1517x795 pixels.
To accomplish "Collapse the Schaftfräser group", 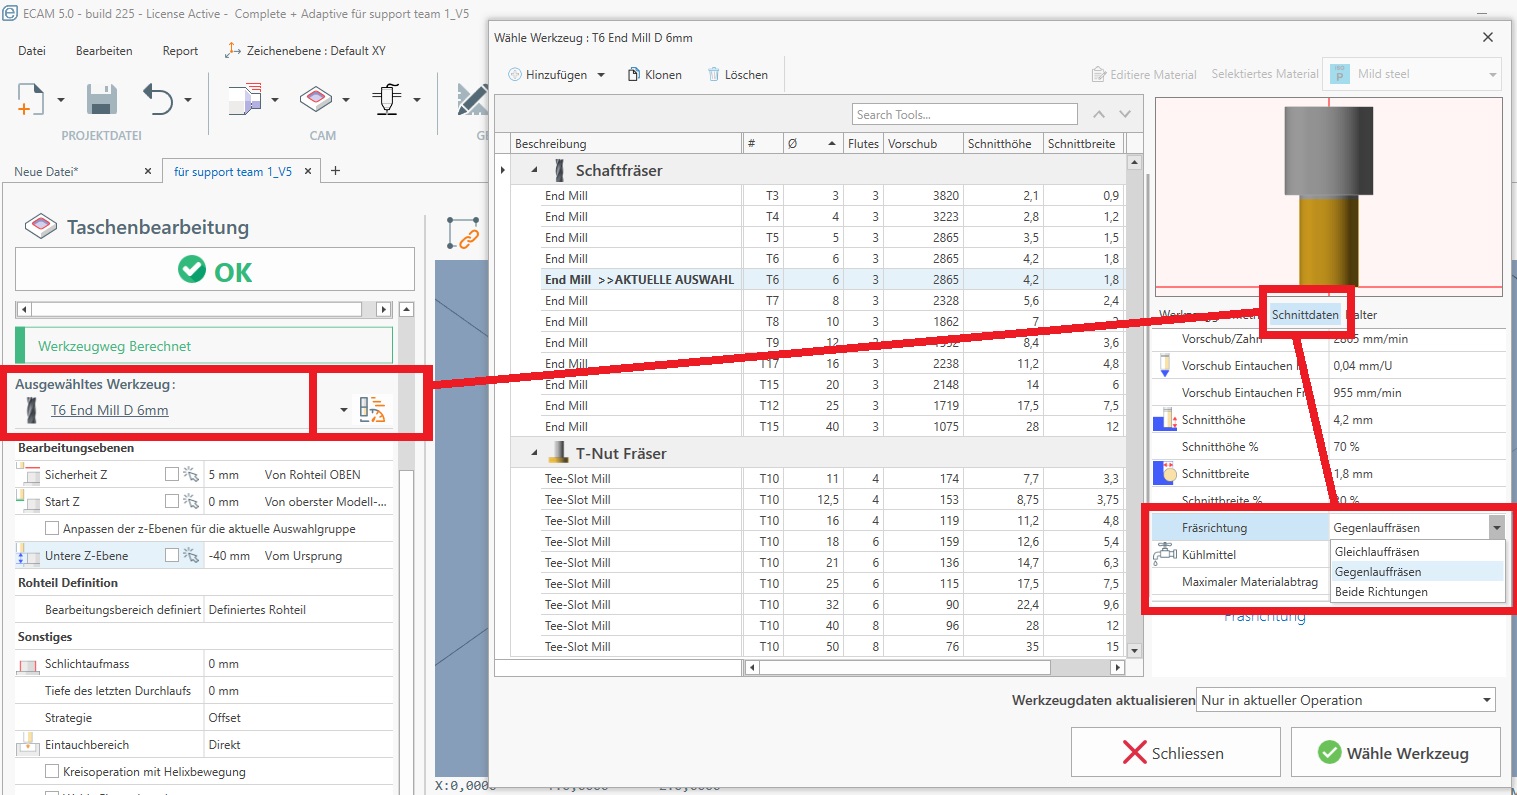I will tap(534, 171).
